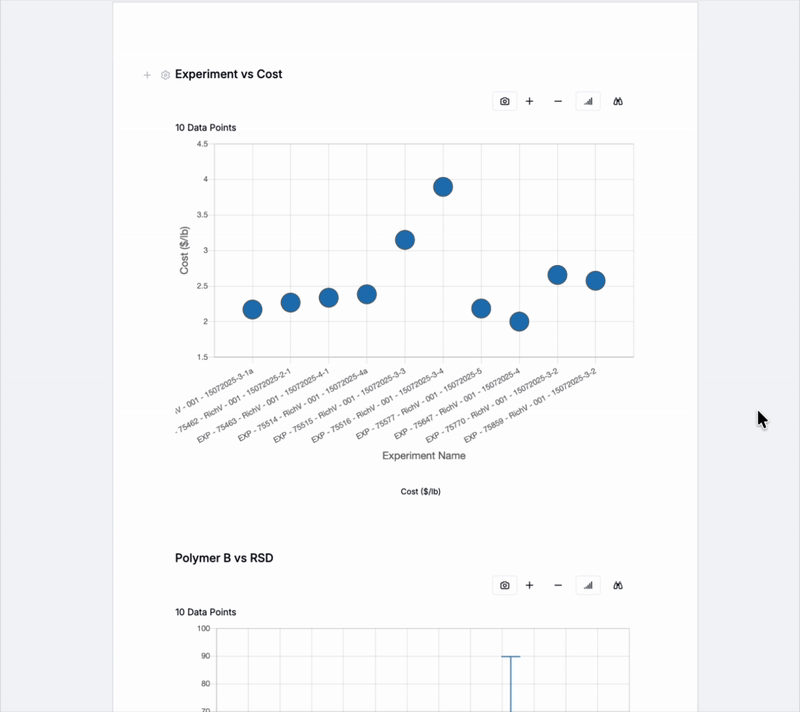Click the error bar in Polymer B chart
The width and height of the screenshot is (800, 712).
(511, 682)
